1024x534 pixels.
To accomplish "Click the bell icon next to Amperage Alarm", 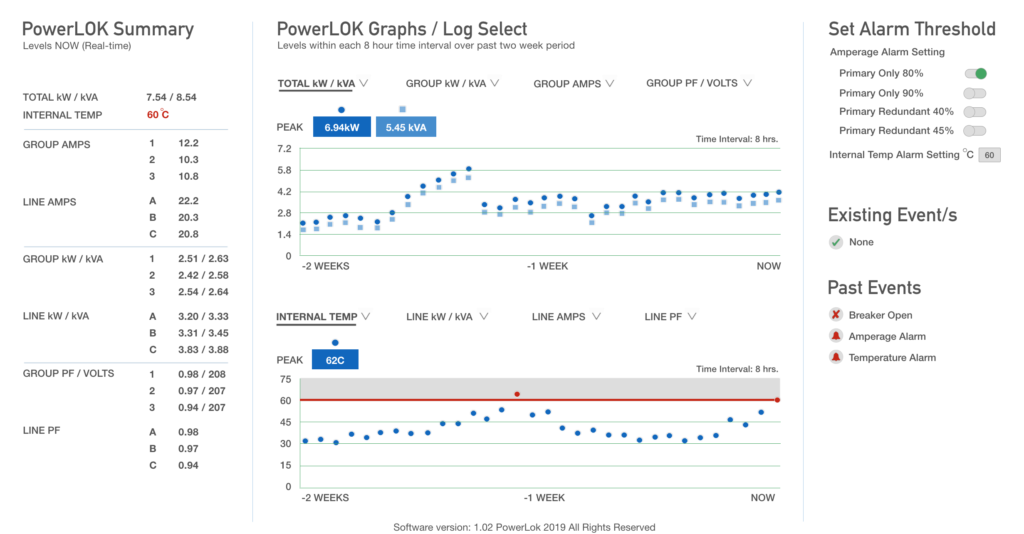I will tap(835, 336).
